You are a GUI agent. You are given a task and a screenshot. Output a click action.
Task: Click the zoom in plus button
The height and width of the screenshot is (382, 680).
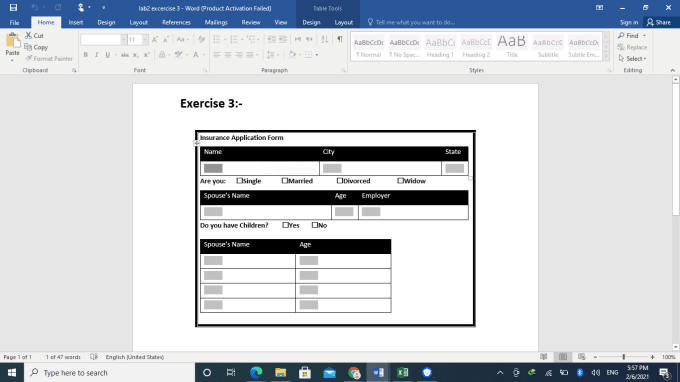coord(652,357)
